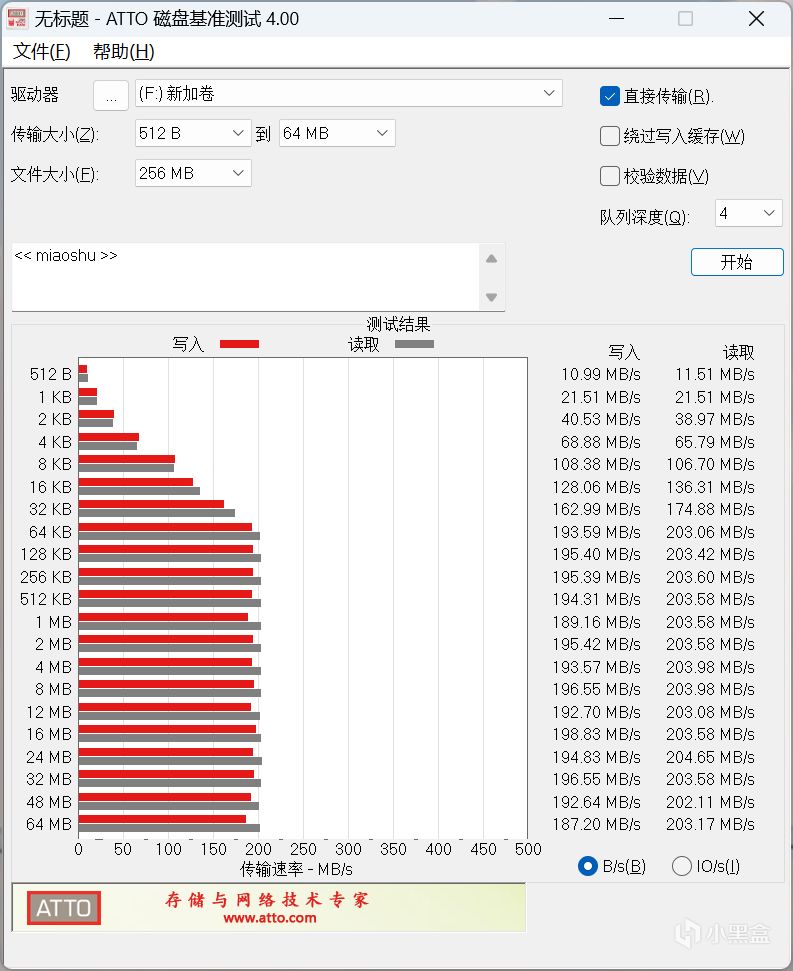Click the ATTO app icon in title bar
This screenshot has width=793, height=971.
[17, 19]
